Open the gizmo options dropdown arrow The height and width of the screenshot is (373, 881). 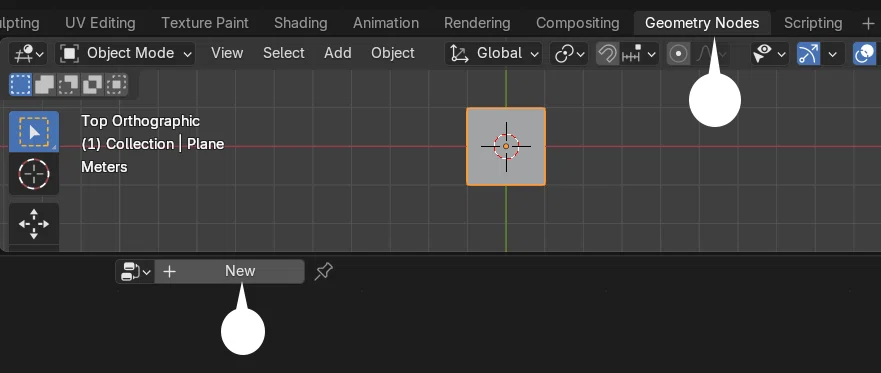coord(833,54)
